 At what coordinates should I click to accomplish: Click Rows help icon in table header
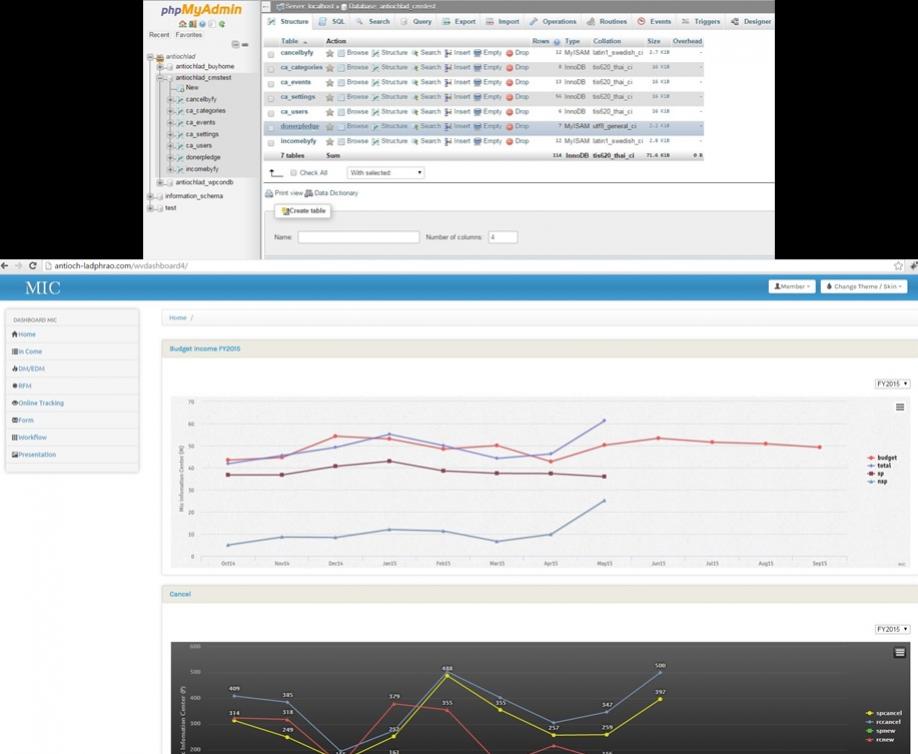557,42
